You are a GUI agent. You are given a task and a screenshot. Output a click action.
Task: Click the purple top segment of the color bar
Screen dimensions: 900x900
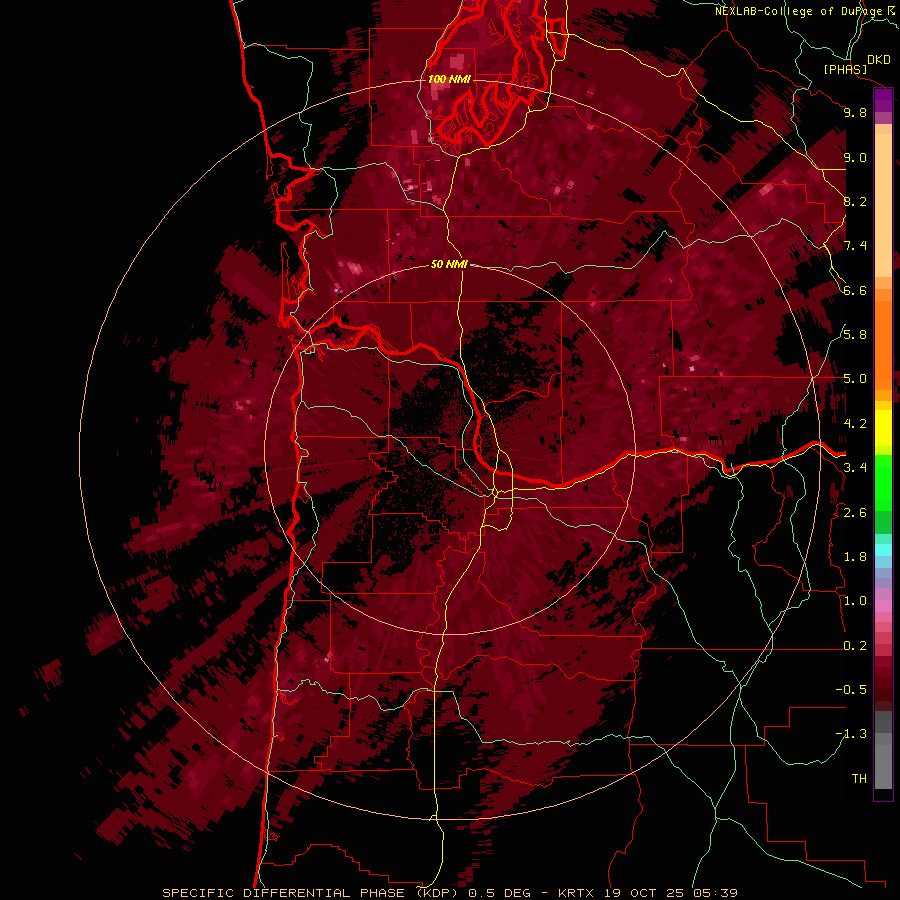[x=883, y=101]
